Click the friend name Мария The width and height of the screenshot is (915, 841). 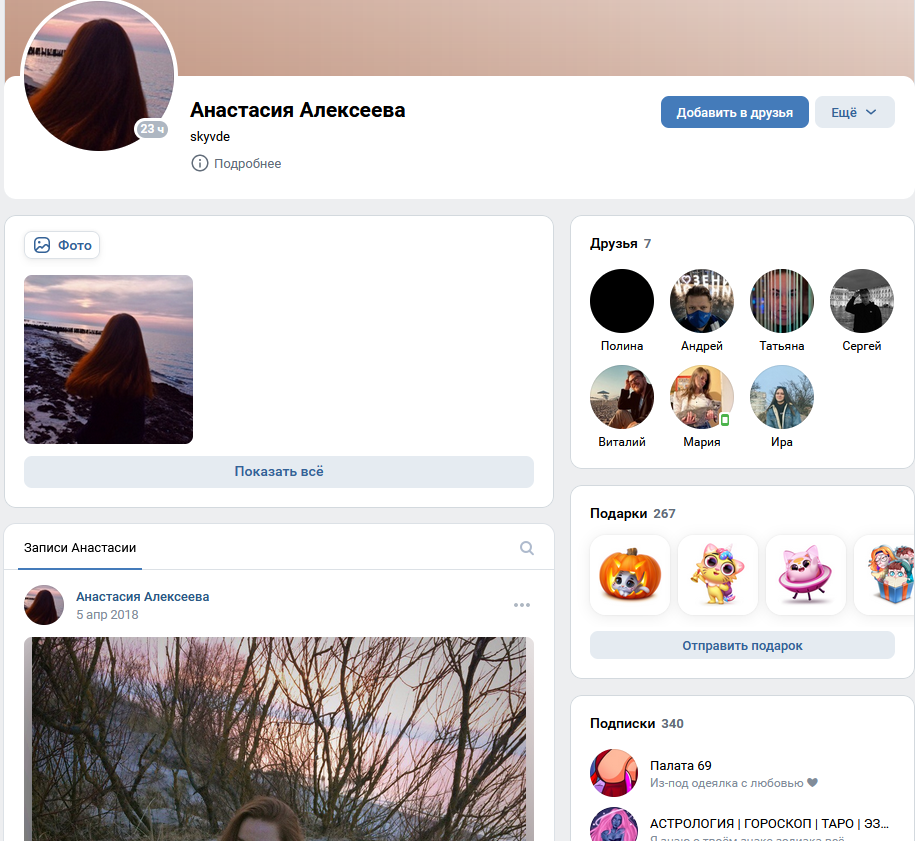pos(702,442)
